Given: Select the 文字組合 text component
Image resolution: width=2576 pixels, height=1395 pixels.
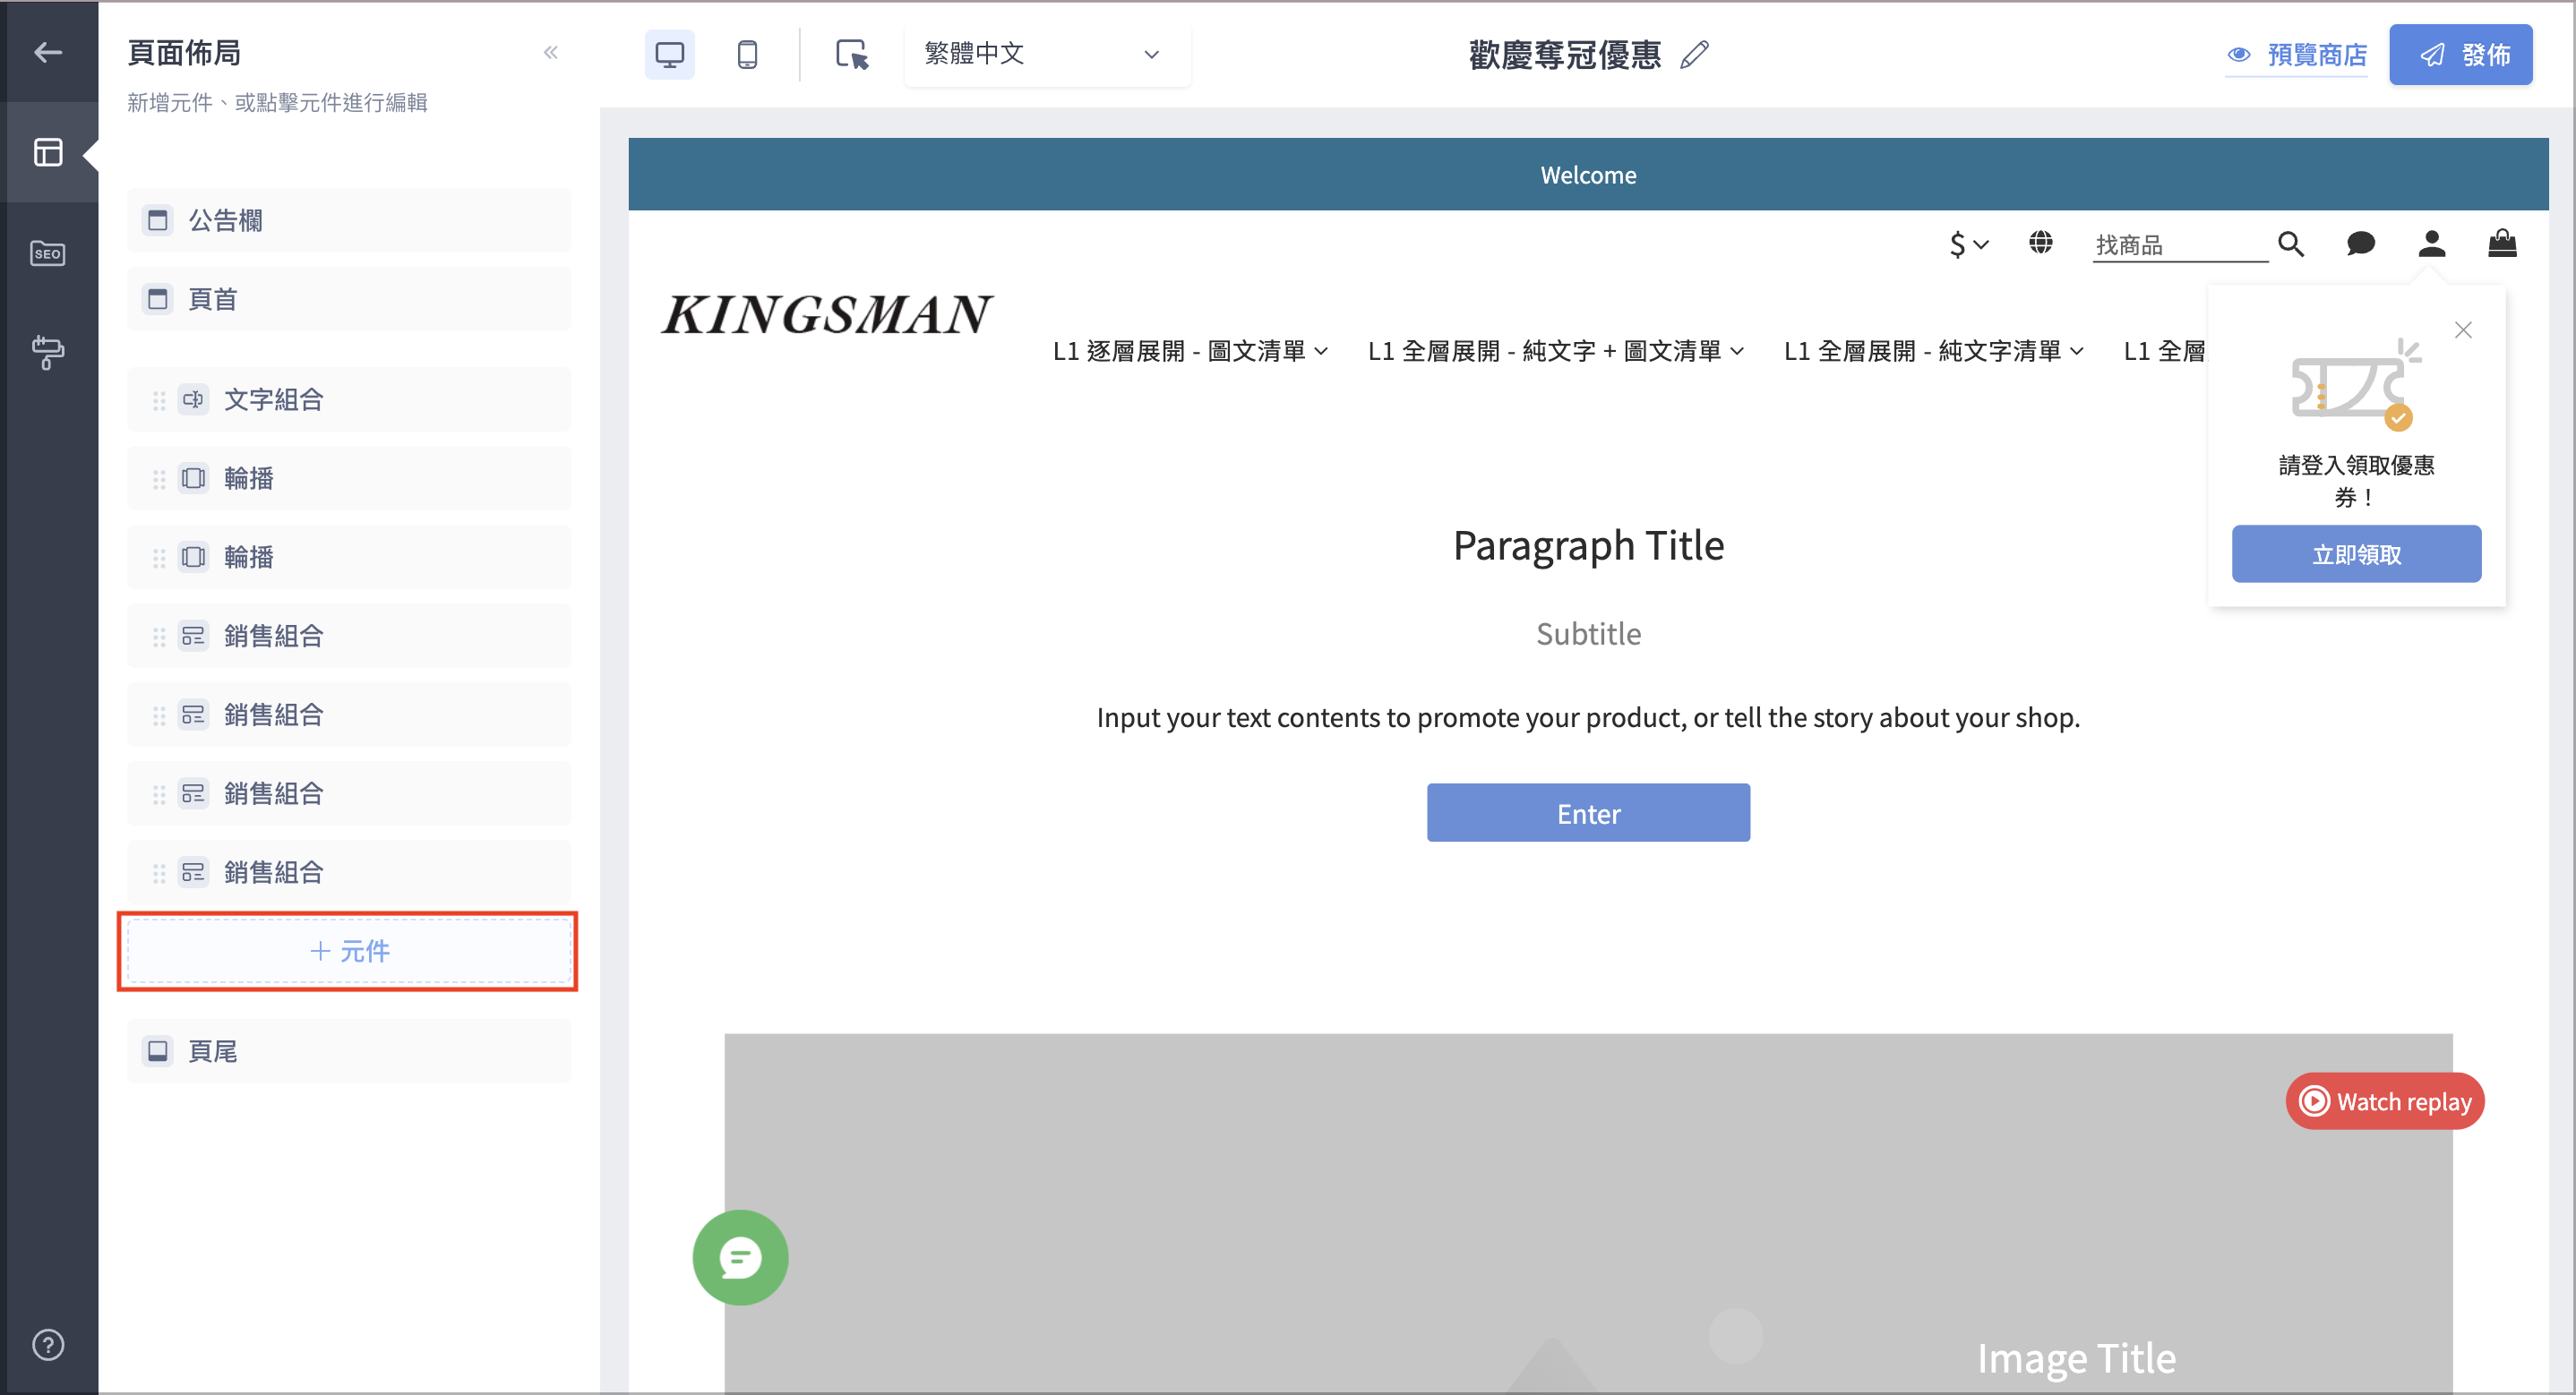Looking at the screenshot, I should 349,399.
